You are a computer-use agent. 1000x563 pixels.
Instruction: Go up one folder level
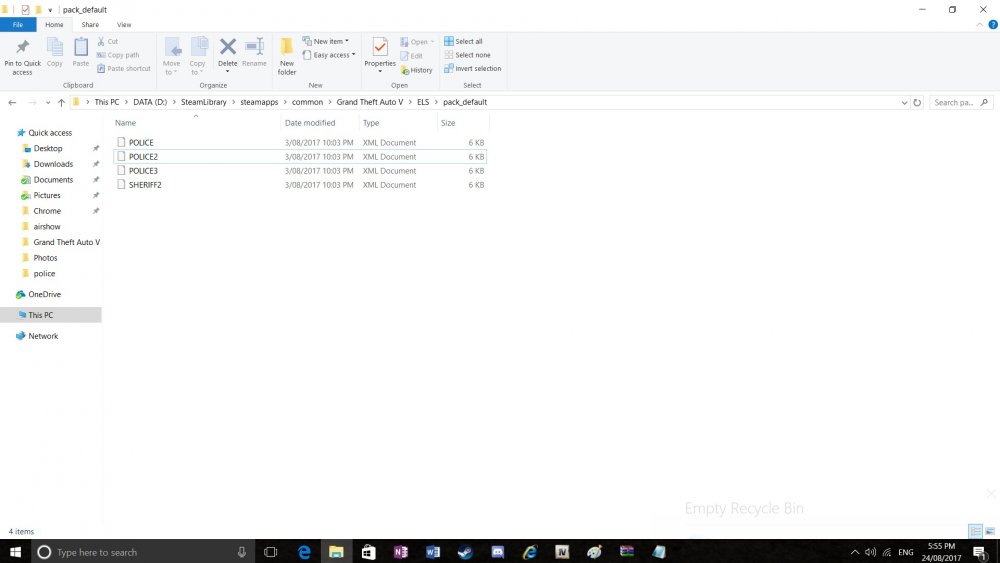point(61,102)
